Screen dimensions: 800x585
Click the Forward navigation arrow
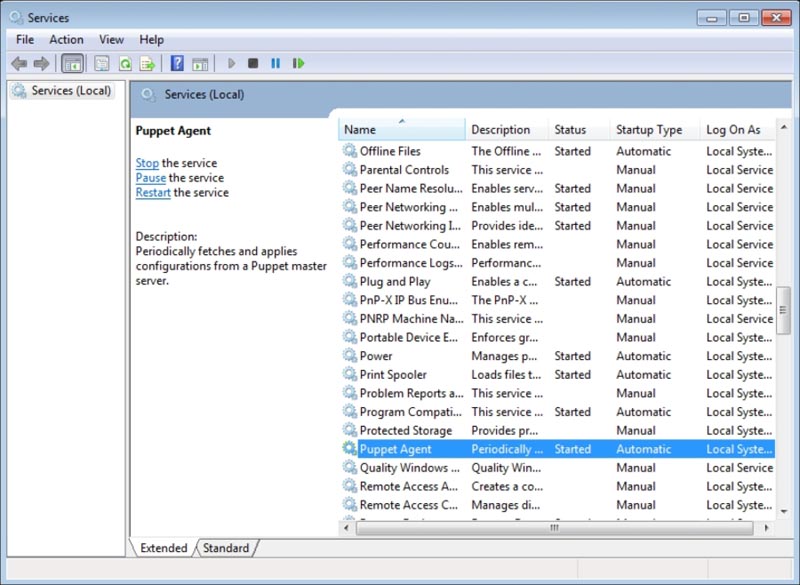pos(42,63)
